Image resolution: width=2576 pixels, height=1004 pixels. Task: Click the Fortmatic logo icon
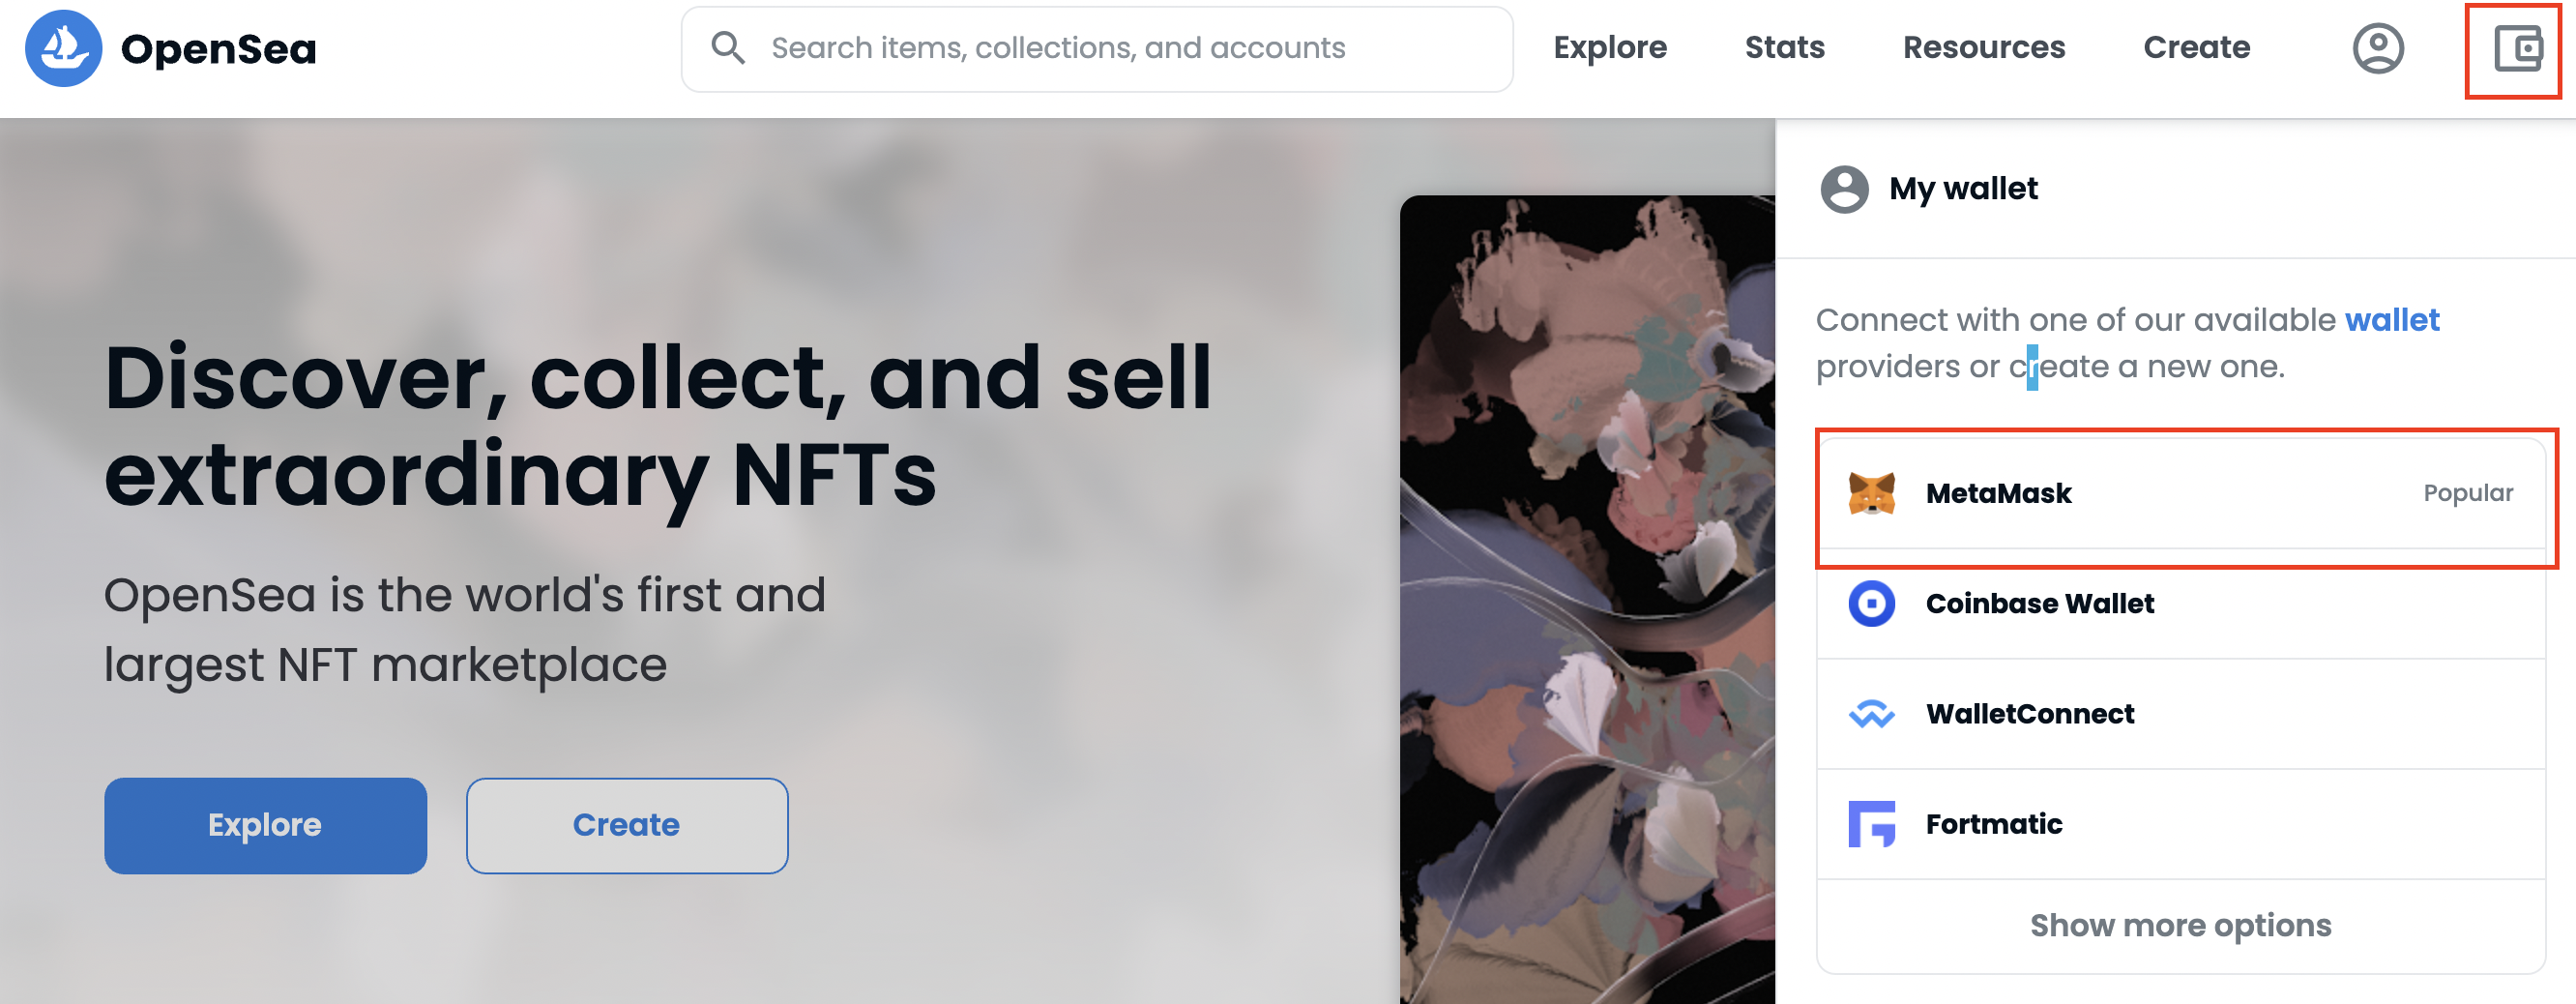coord(1871,824)
